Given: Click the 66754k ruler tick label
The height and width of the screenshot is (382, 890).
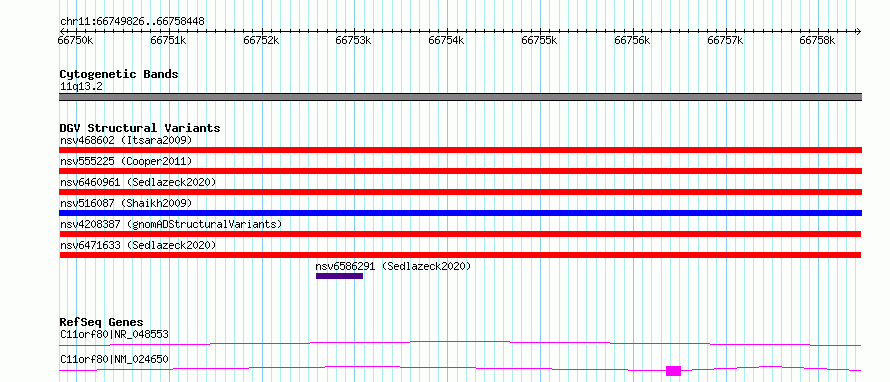Looking at the screenshot, I should point(447,40).
